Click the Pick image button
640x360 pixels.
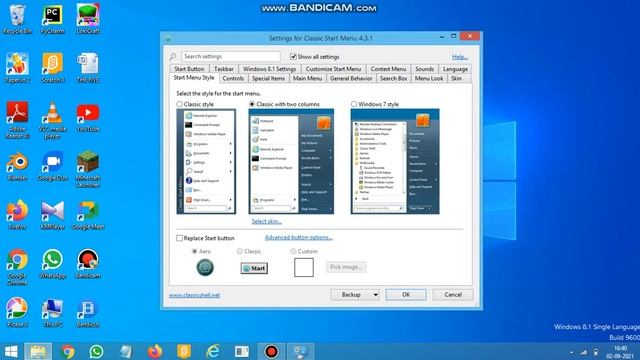346,267
